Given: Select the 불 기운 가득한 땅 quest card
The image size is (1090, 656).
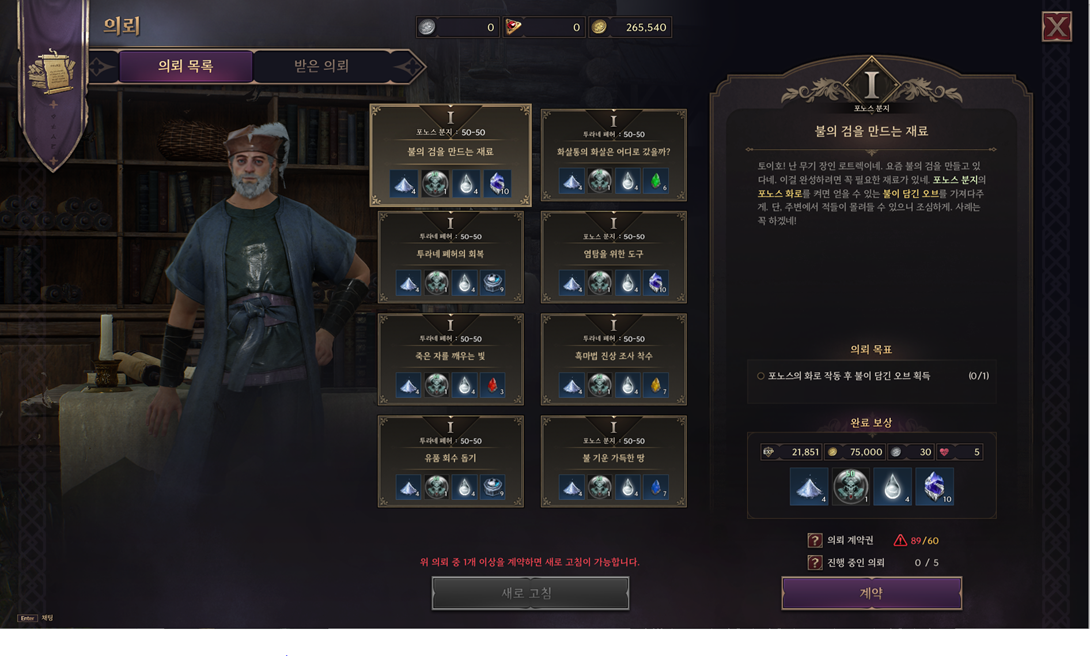Looking at the screenshot, I should coord(614,461).
